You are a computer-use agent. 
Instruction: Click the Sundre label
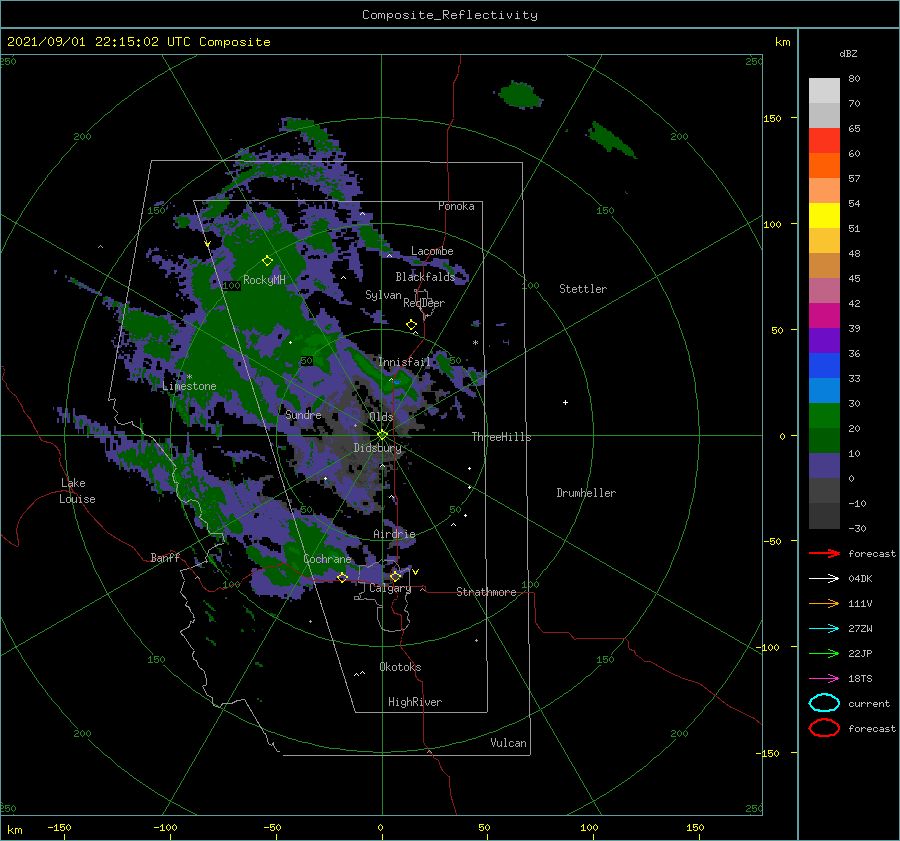coord(303,414)
